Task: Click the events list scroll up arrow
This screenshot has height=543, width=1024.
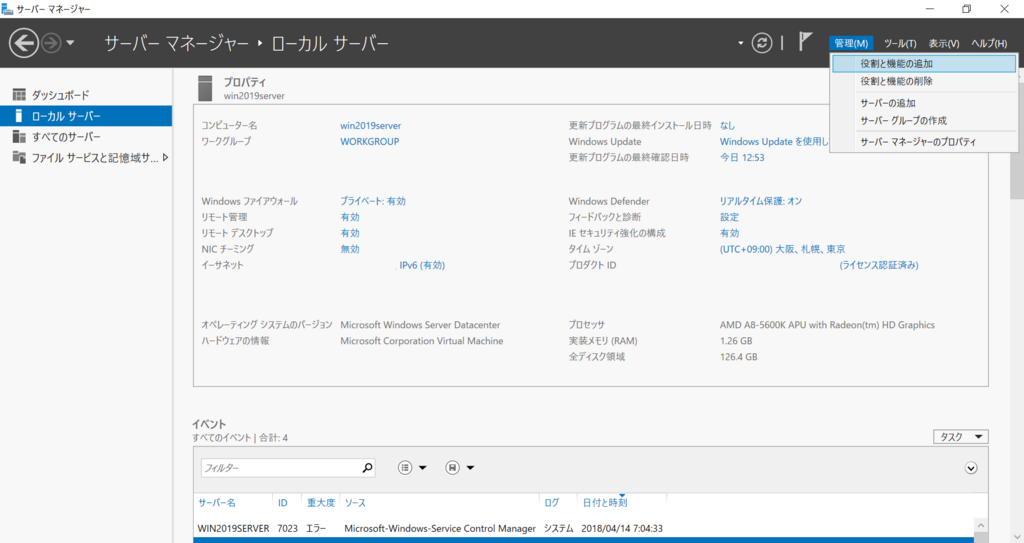Action: click(980, 525)
